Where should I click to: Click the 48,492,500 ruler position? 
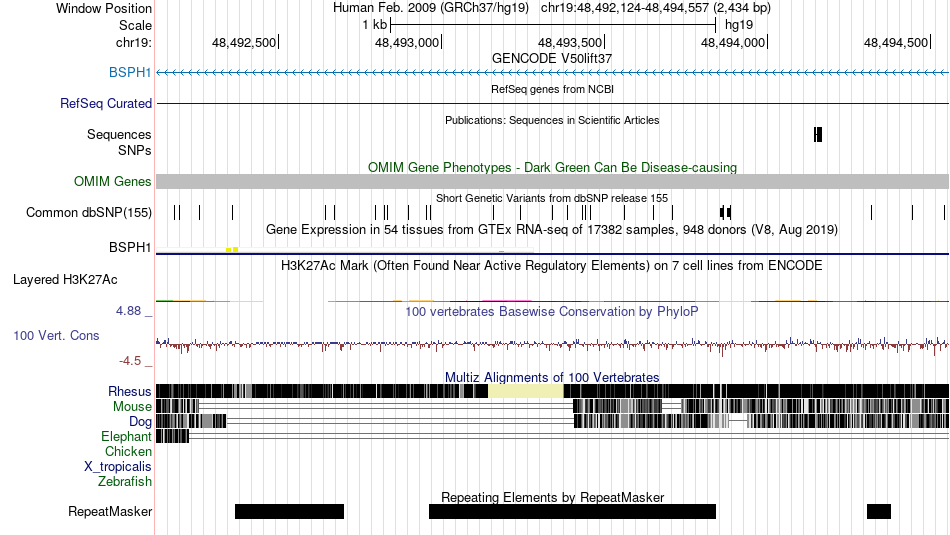tap(245, 42)
